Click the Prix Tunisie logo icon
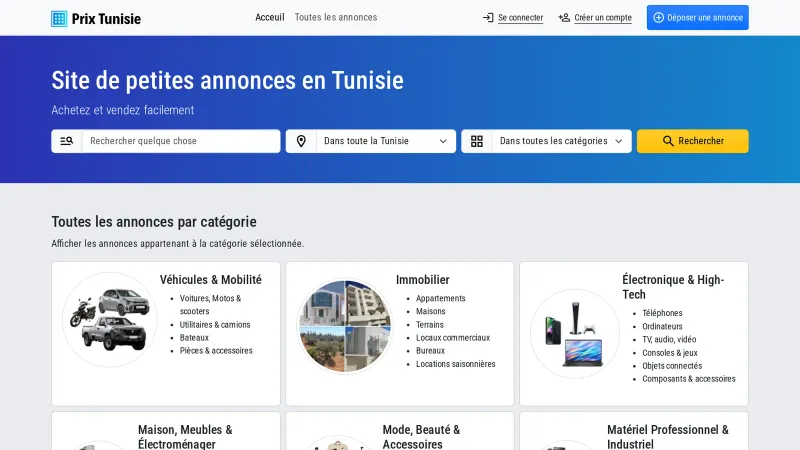Image resolution: width=800 pixels, height=450 pixels. click(59, 18)
